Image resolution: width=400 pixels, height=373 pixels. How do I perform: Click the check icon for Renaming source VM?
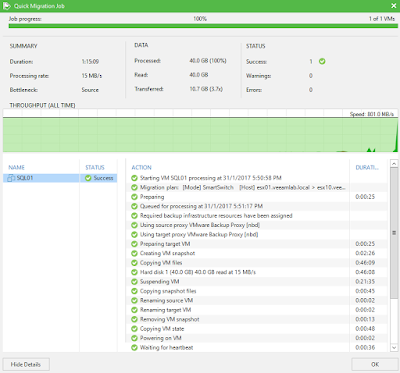[134, 300]
